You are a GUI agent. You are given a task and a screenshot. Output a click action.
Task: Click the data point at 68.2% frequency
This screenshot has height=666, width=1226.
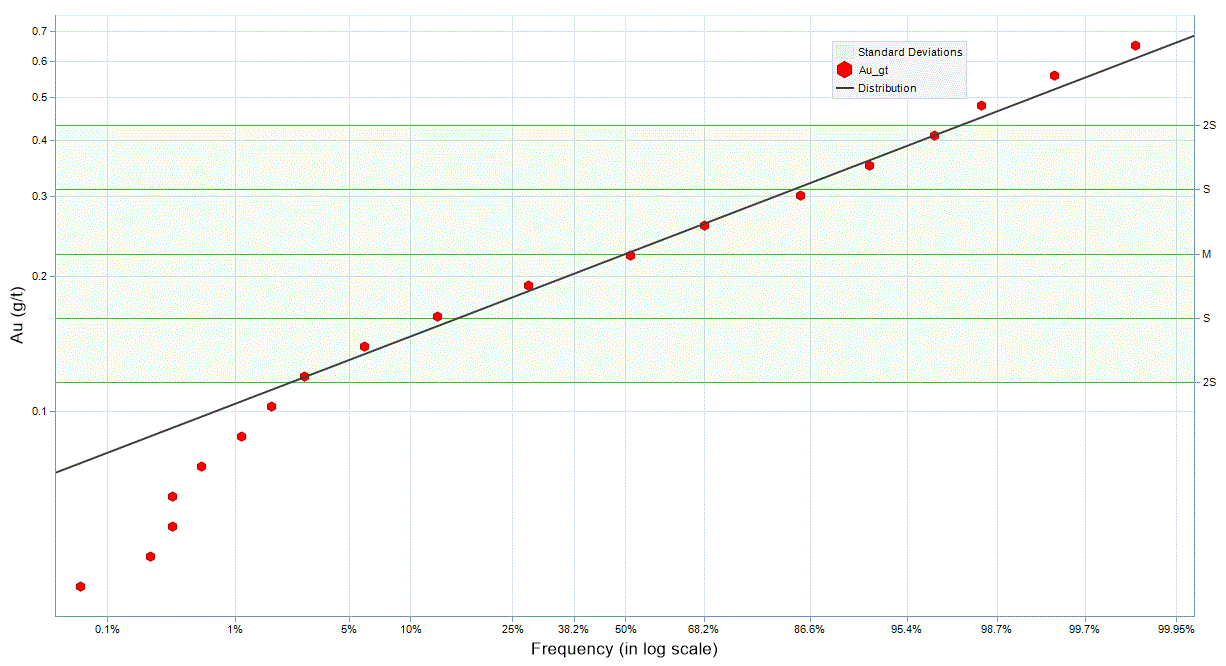704,226
